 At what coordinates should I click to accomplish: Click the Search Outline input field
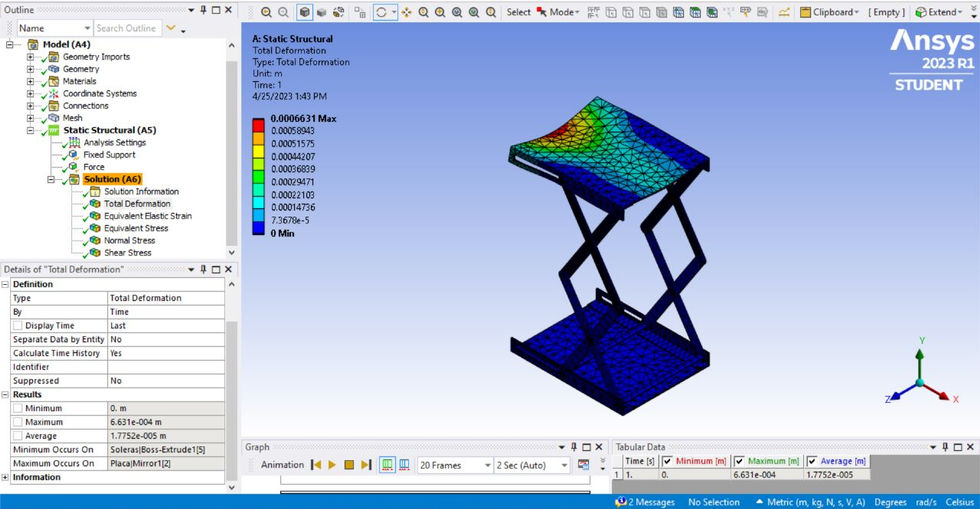click(x=127, y=28)
